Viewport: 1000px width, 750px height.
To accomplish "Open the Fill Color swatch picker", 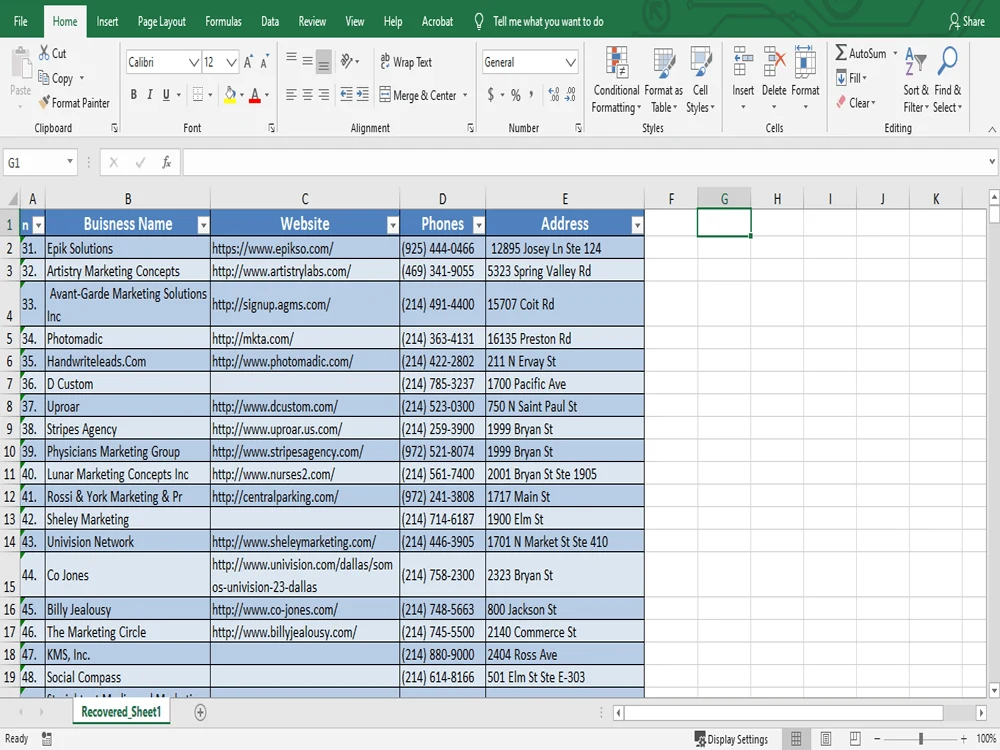I will (x=243, y=94).
